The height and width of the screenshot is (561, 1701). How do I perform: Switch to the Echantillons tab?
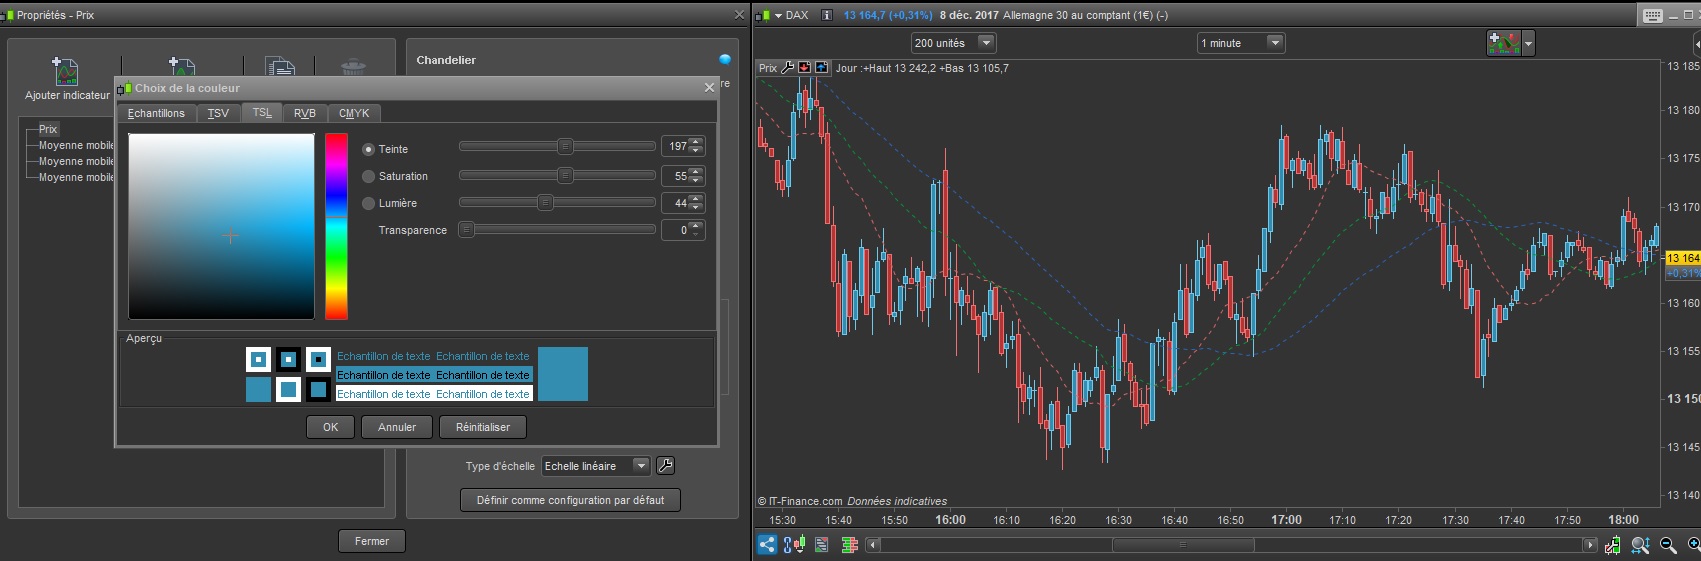(156, 113)
